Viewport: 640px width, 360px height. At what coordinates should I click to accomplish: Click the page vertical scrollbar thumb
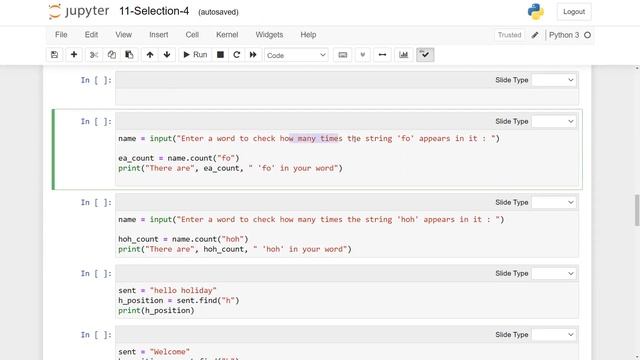click(x=637, y=210)
